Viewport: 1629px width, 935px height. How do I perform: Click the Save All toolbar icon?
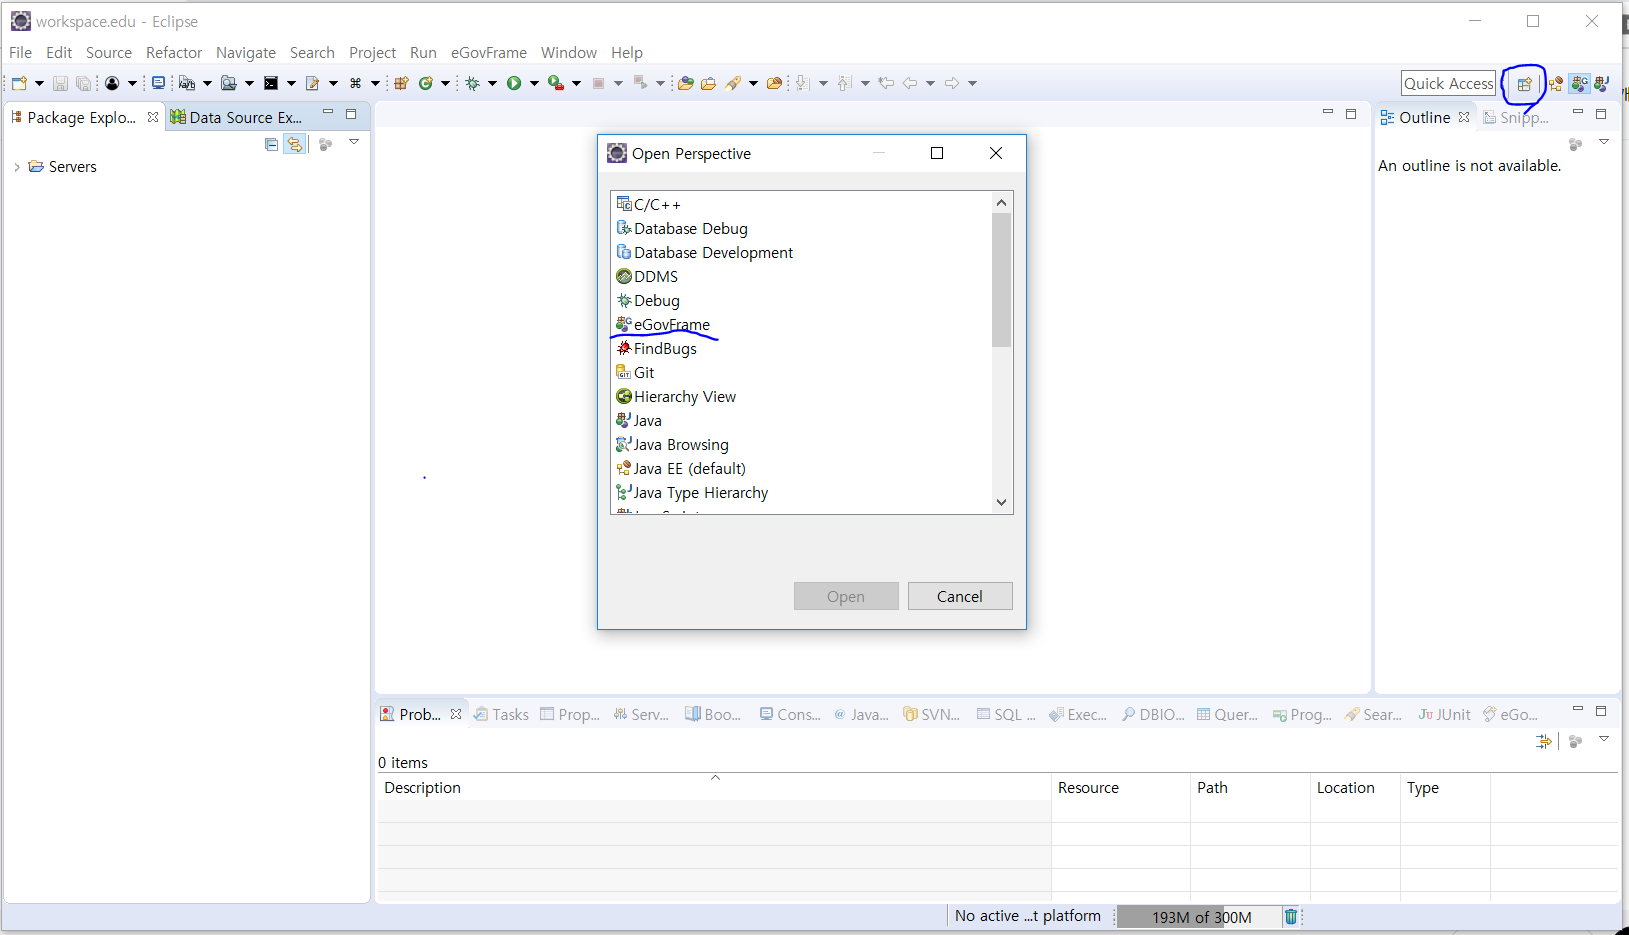click(x=84, y=83)
